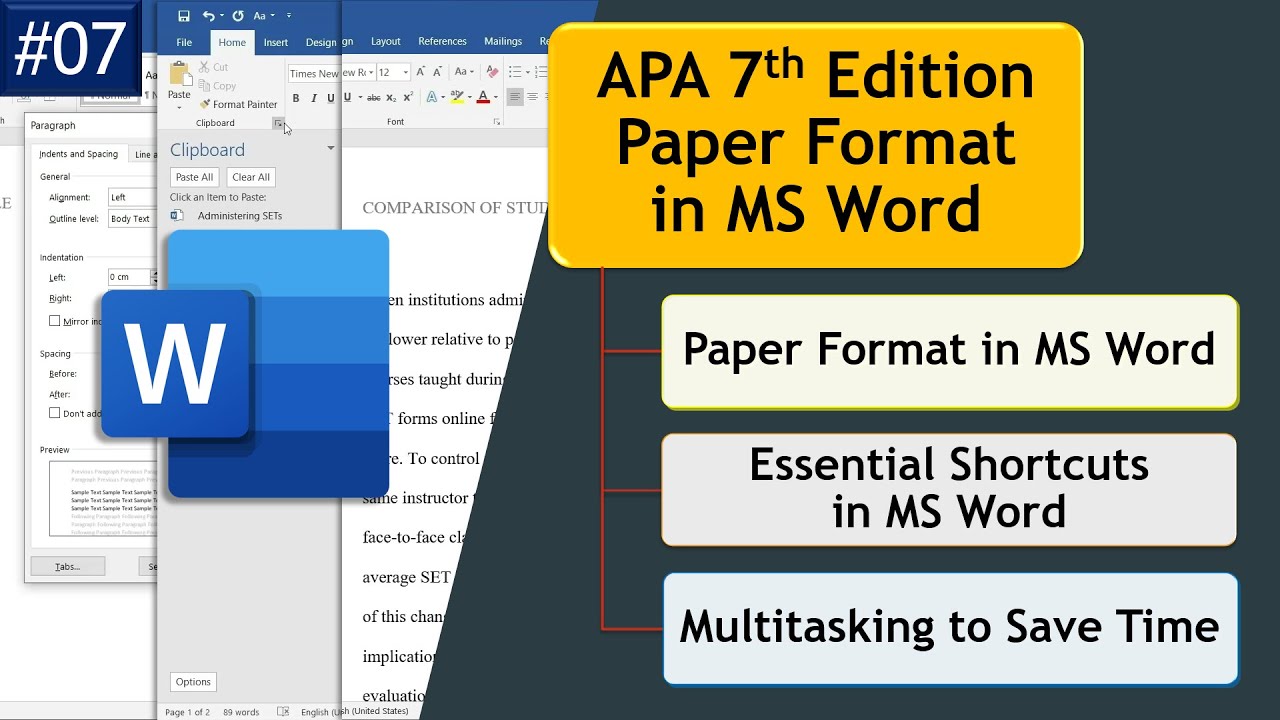Click the Clear All button
This screenshot has width=1280, height=720.
pos(251,177)
